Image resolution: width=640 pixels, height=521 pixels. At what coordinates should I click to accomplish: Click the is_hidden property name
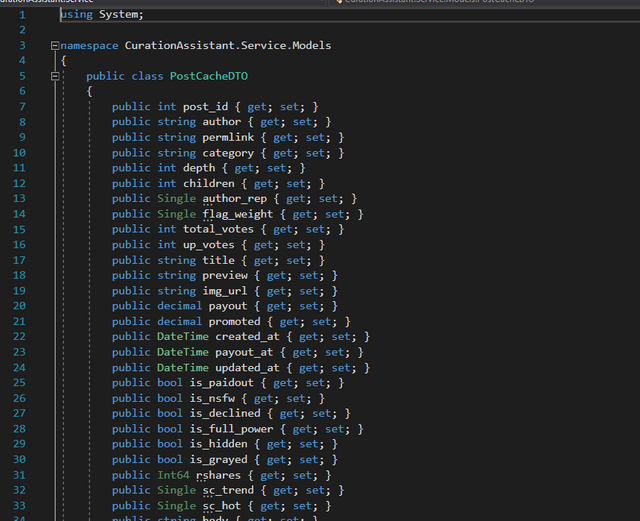coord(218,444)
